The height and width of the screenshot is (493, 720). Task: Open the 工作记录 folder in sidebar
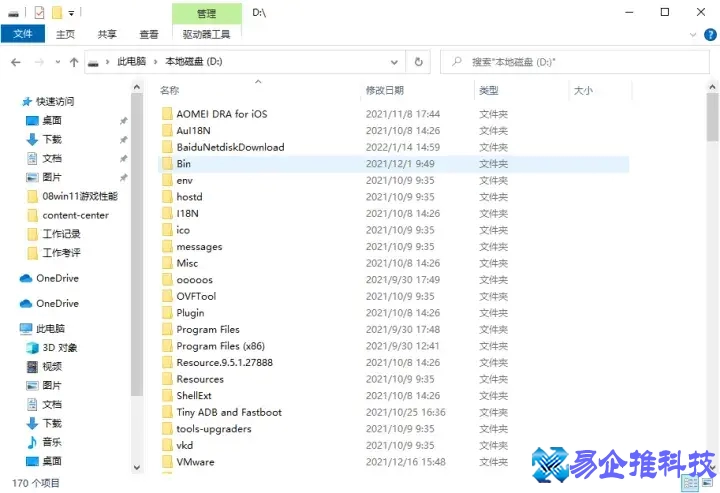point(61,234)
